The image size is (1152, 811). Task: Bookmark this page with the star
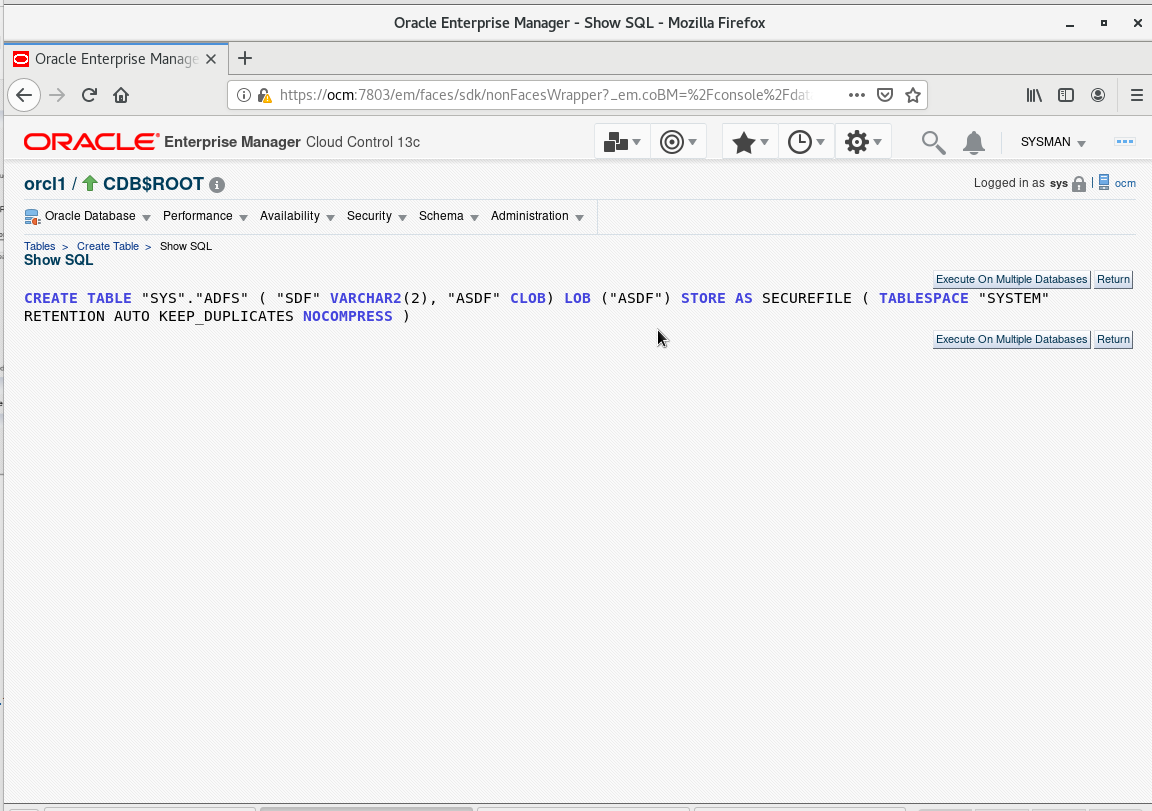[913, 95]
